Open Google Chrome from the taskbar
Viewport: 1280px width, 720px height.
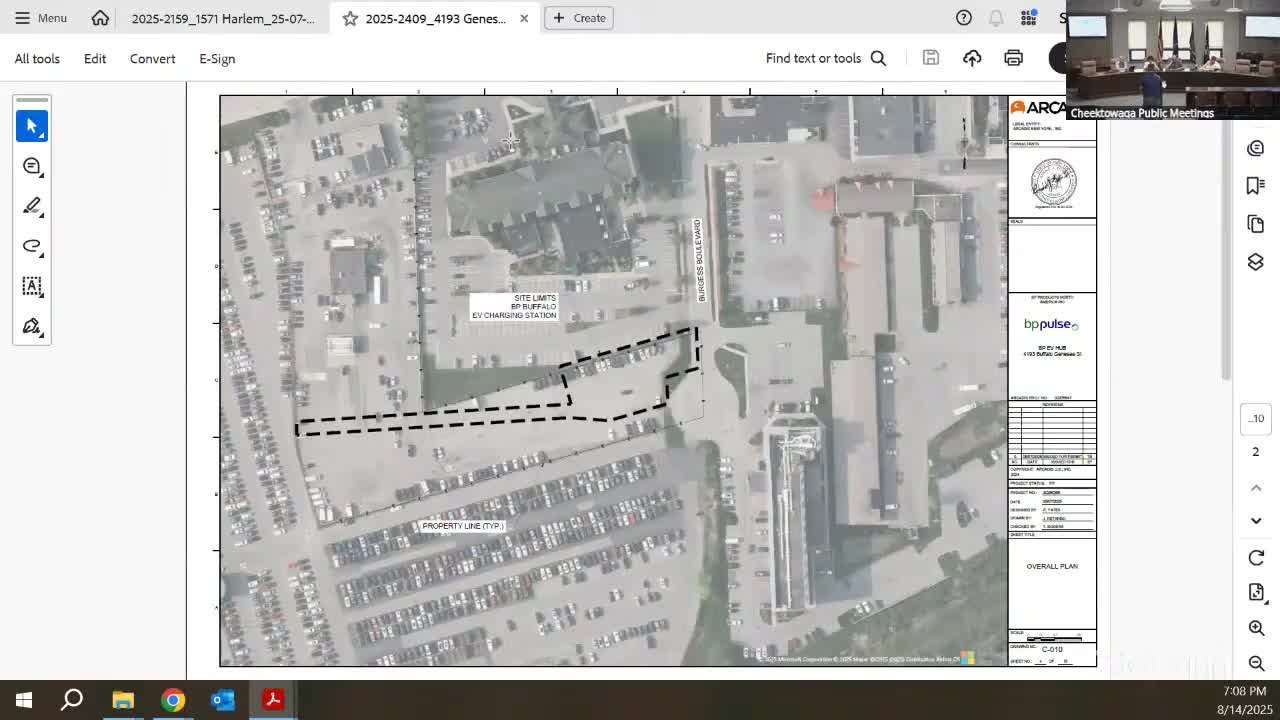(173, 700)
